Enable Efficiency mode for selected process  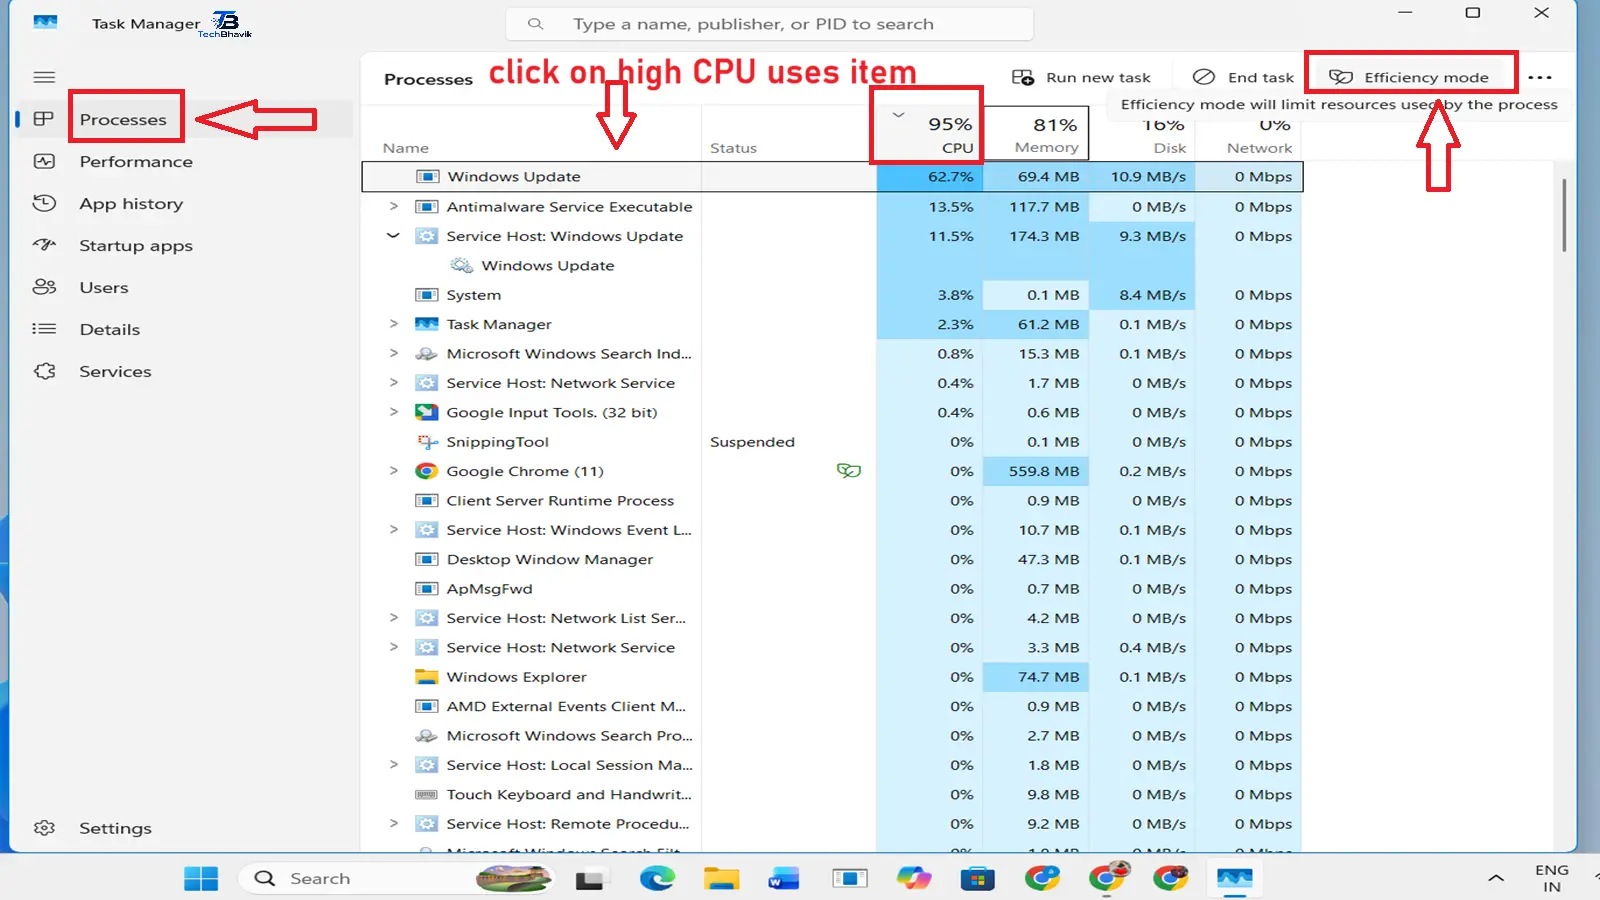(x=1411, y=77)
